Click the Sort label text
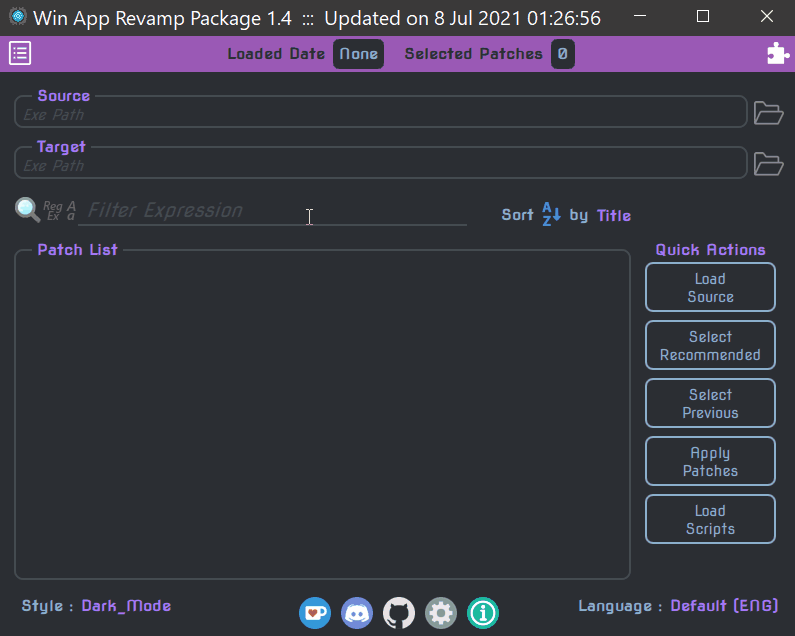795x636 pixels. tap(518, 215)
